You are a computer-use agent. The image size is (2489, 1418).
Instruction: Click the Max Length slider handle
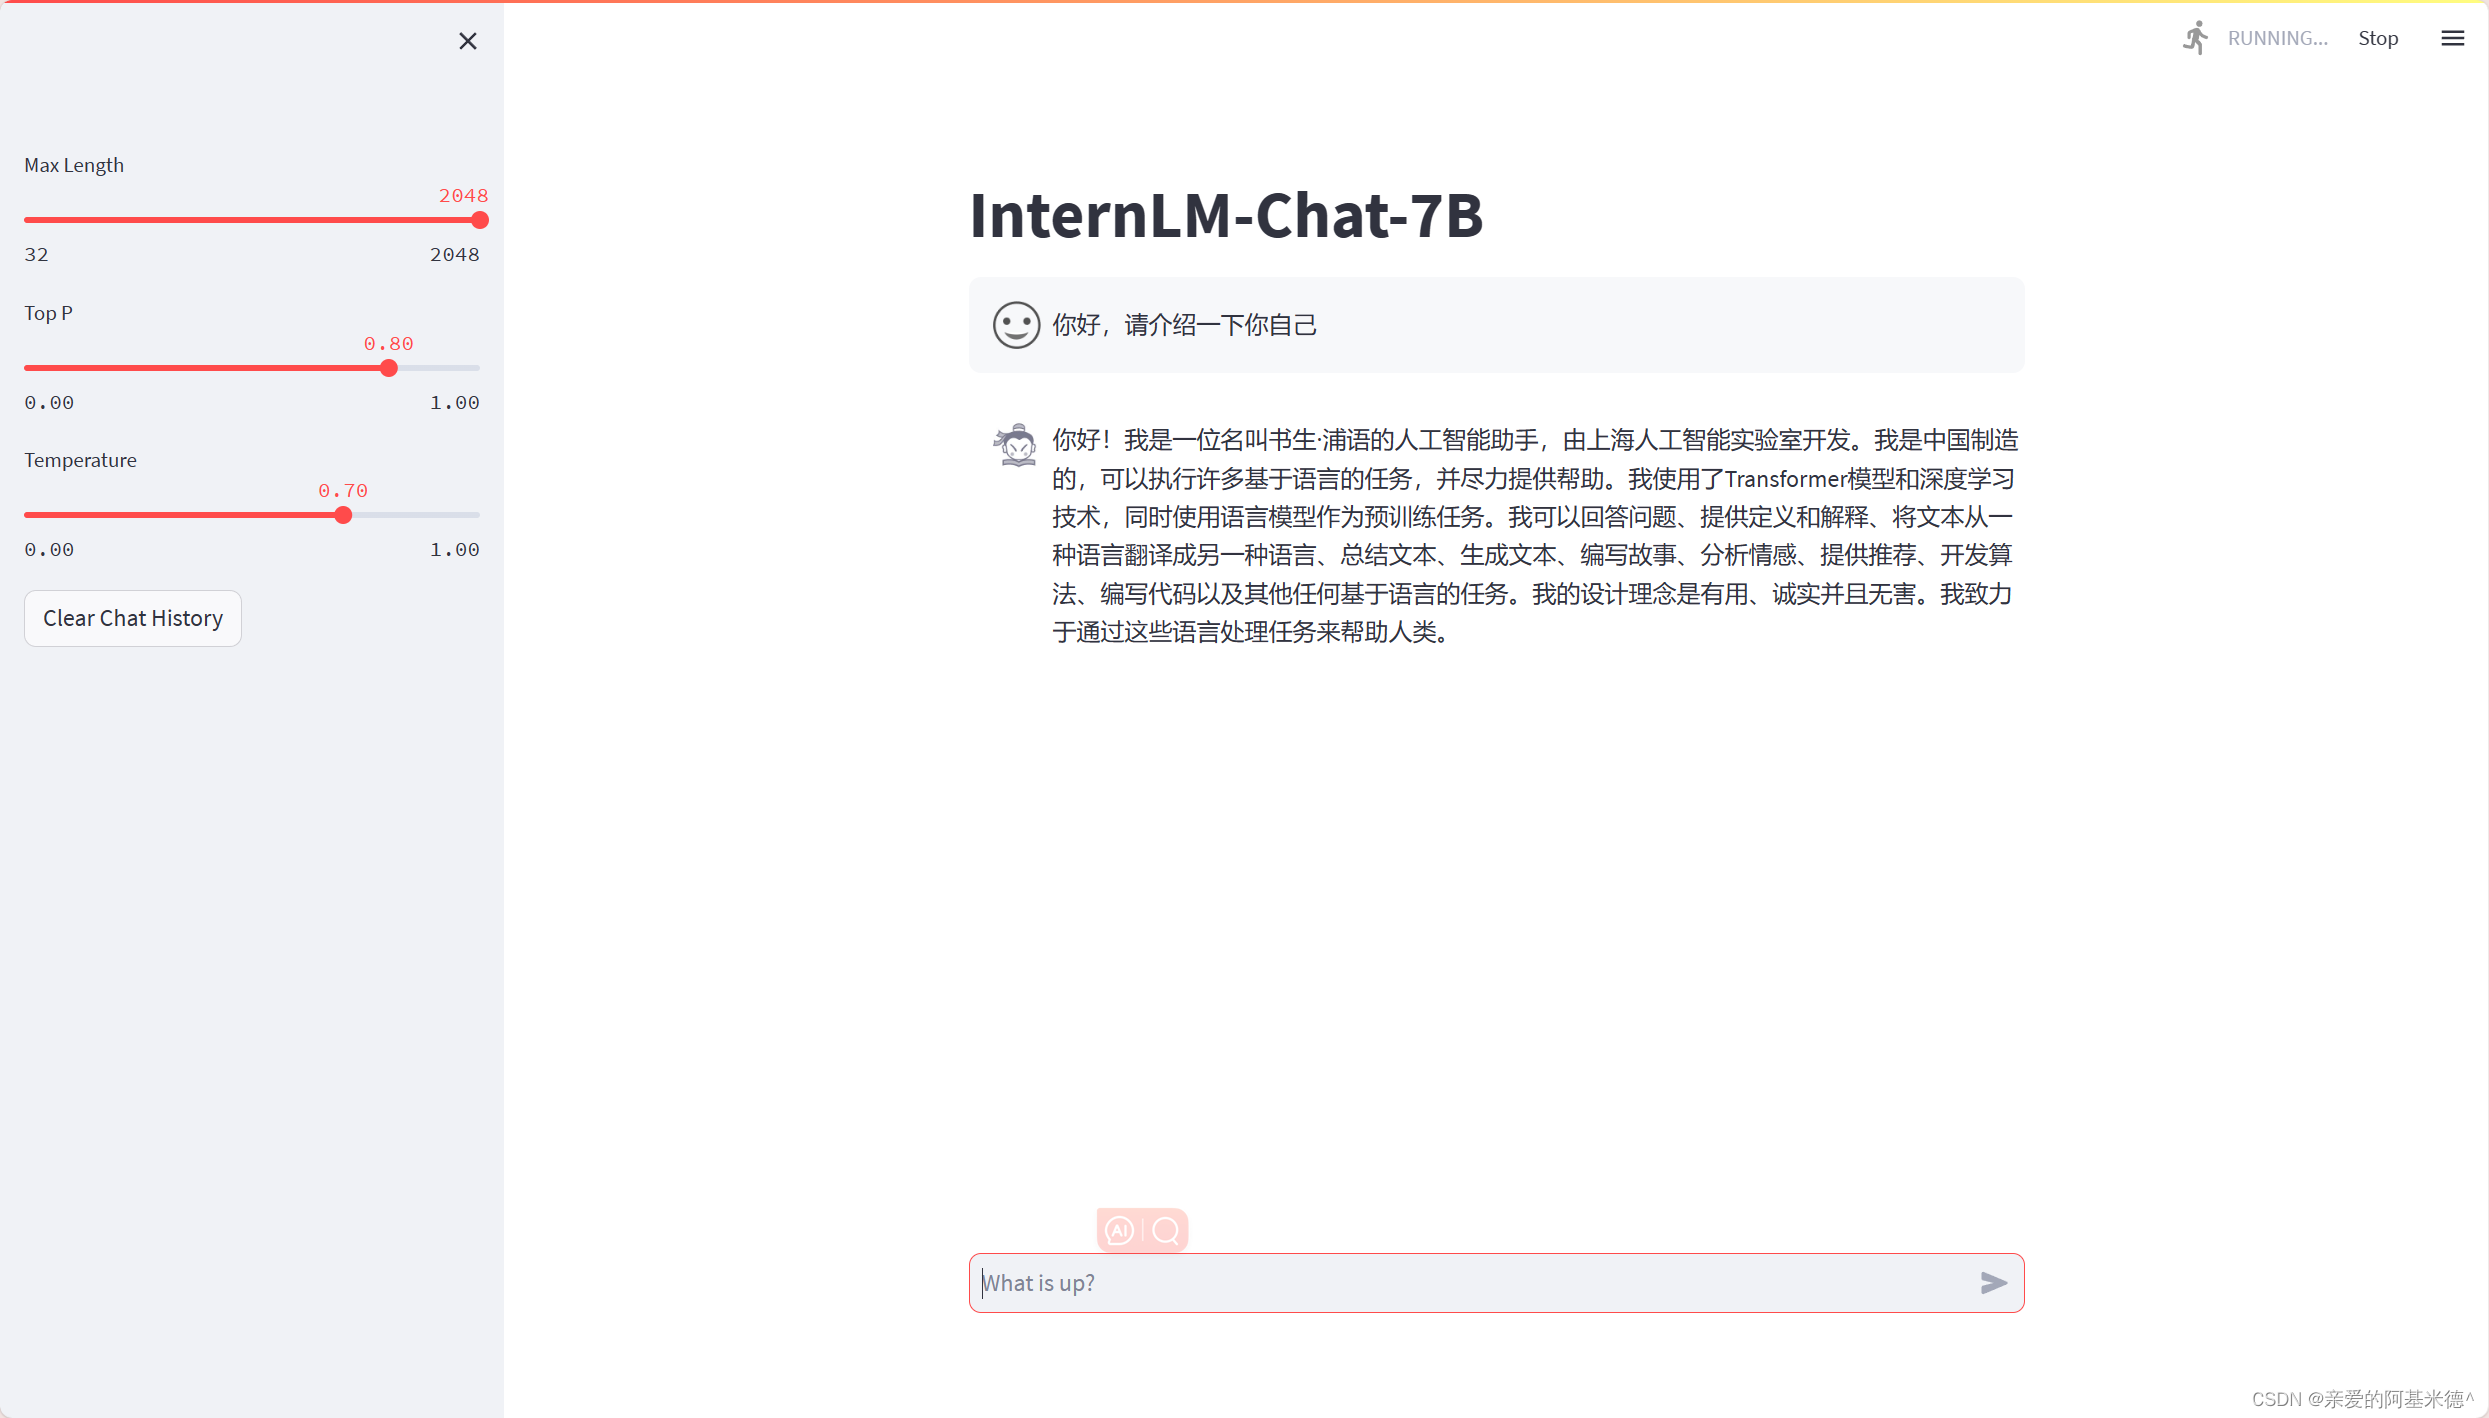click(x=480, y=220)
